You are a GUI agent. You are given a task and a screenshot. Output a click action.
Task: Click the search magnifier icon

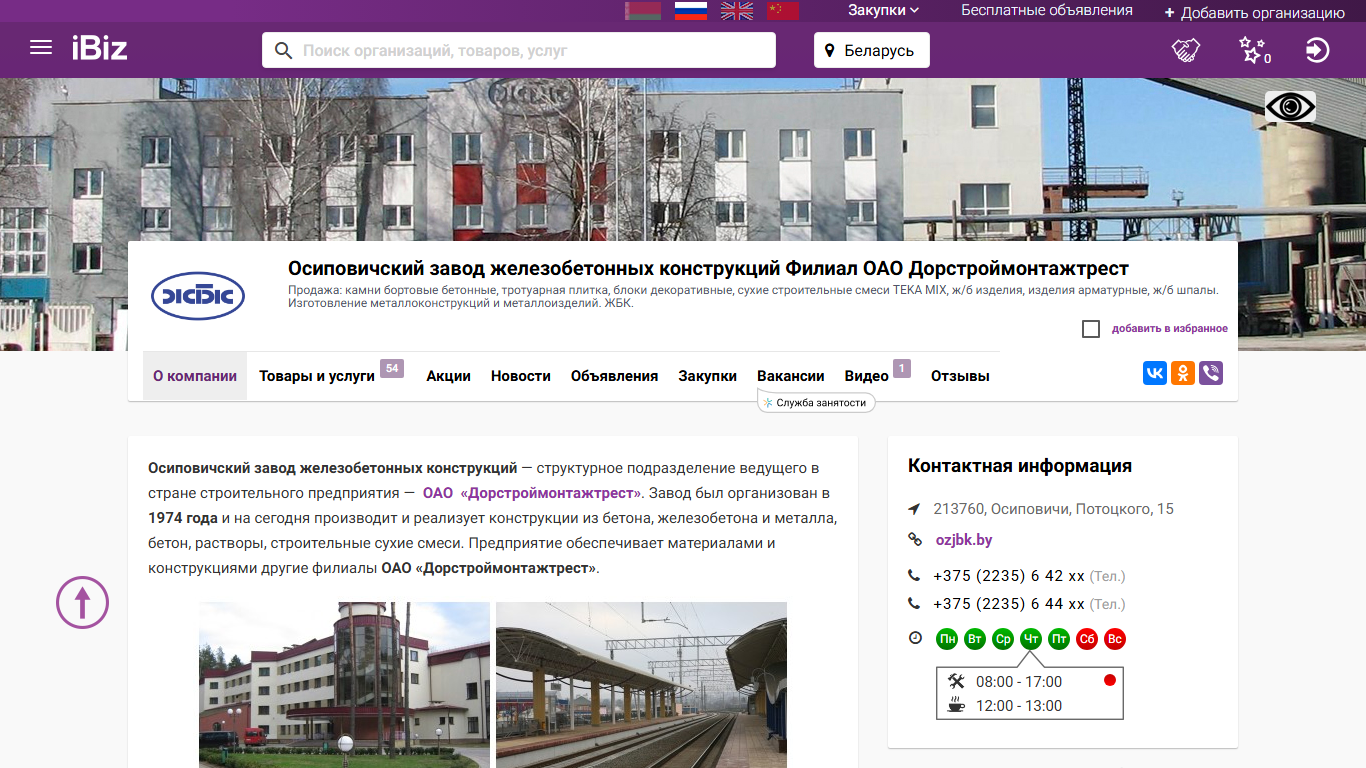coord(283,50)
